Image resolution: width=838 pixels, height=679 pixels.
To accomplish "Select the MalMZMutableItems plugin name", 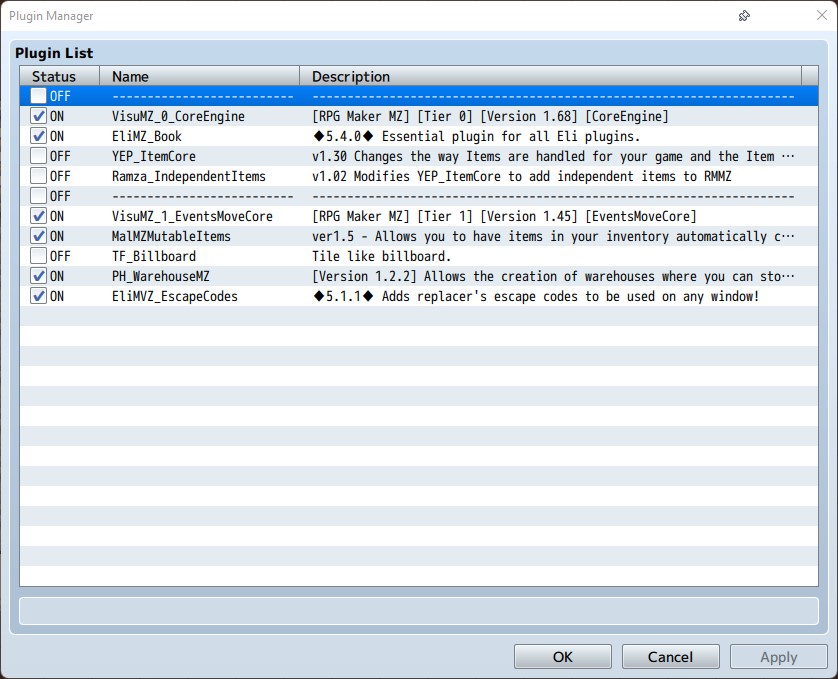I will coord(172,236).
